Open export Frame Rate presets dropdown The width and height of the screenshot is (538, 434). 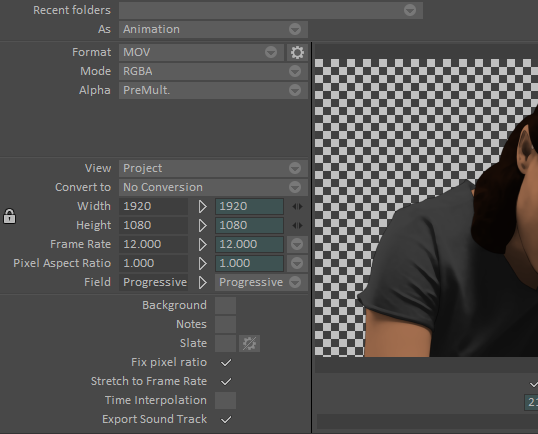(x=297, y=244)
